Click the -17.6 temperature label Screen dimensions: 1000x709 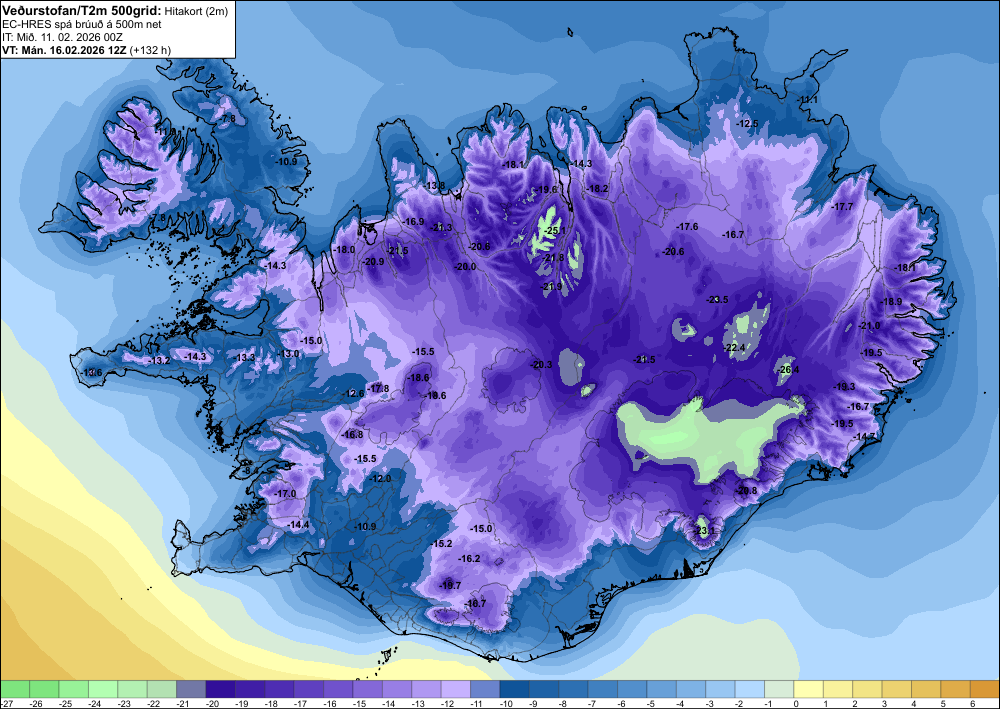[x=688, y=227]
